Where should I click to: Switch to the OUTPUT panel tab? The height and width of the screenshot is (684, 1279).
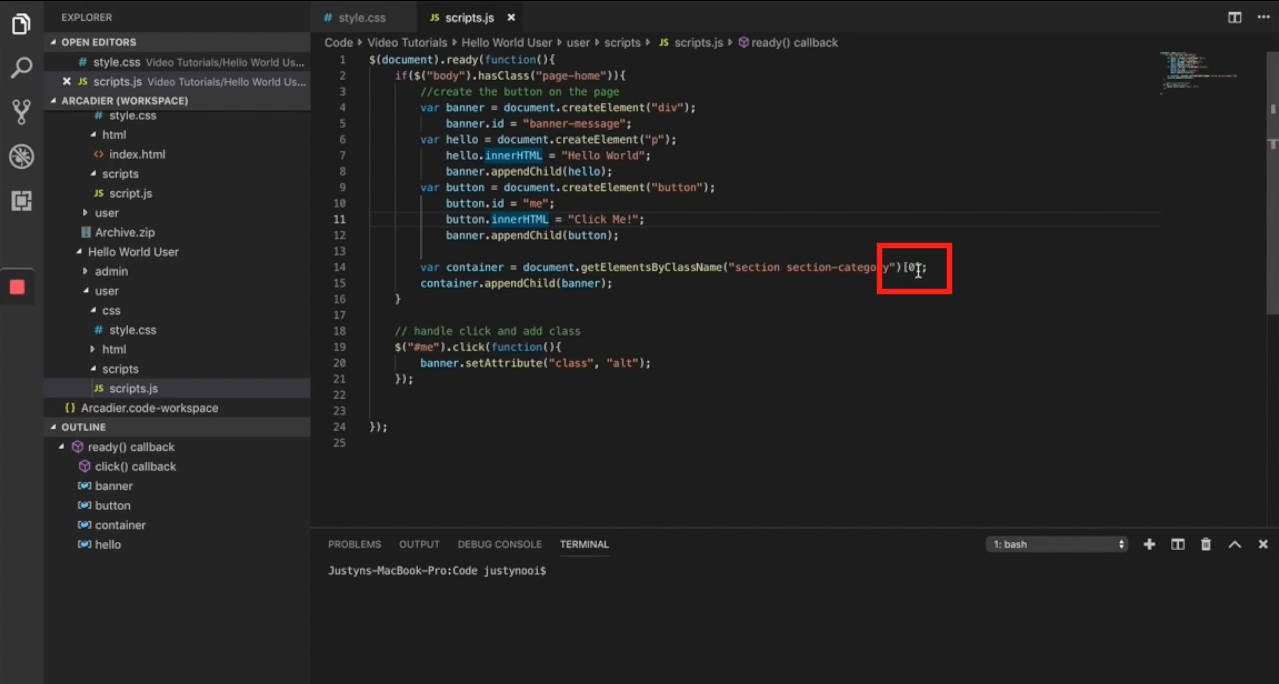pyautogui.click(x=419, y=544)
